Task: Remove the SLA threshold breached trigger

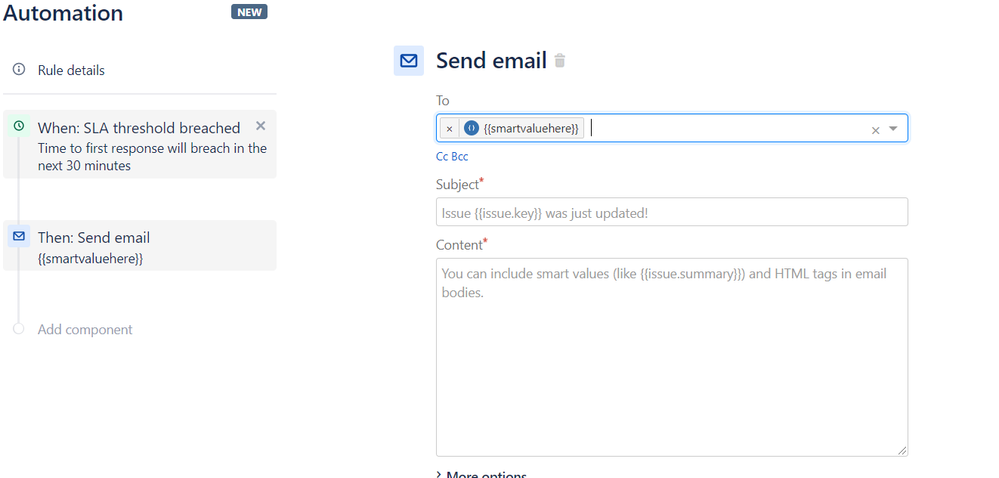Action: tap(261, 126)
